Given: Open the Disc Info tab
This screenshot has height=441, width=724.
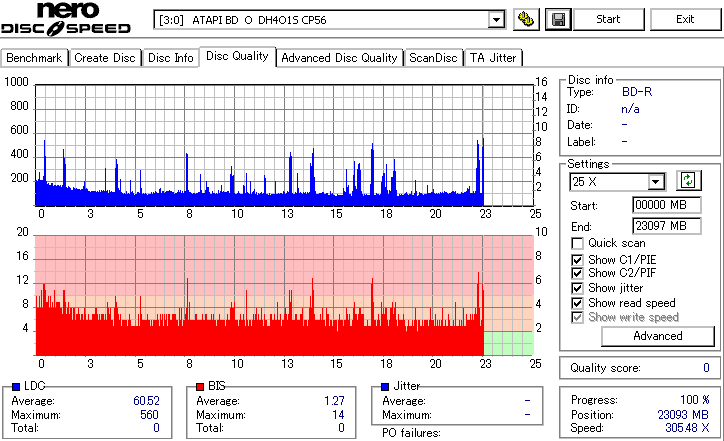Looking at the screenshot, I should point(170,58).
